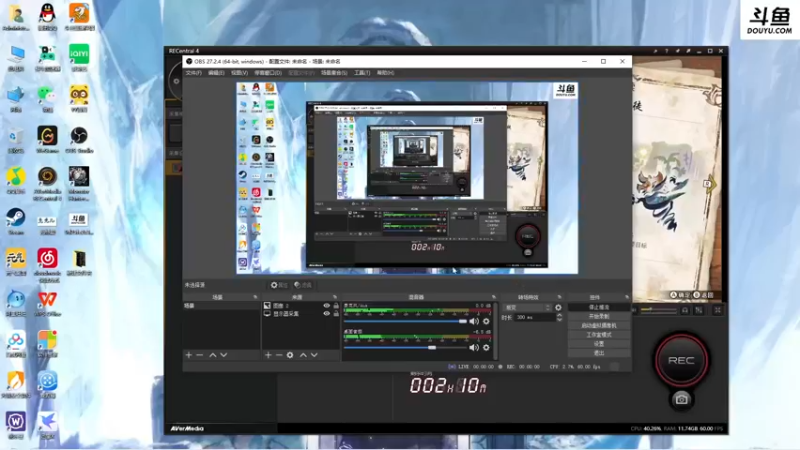This screenshot has height=450, width=800.
Task: Toggle visibility eye of 图像 2 source
Action: point(327,306)
